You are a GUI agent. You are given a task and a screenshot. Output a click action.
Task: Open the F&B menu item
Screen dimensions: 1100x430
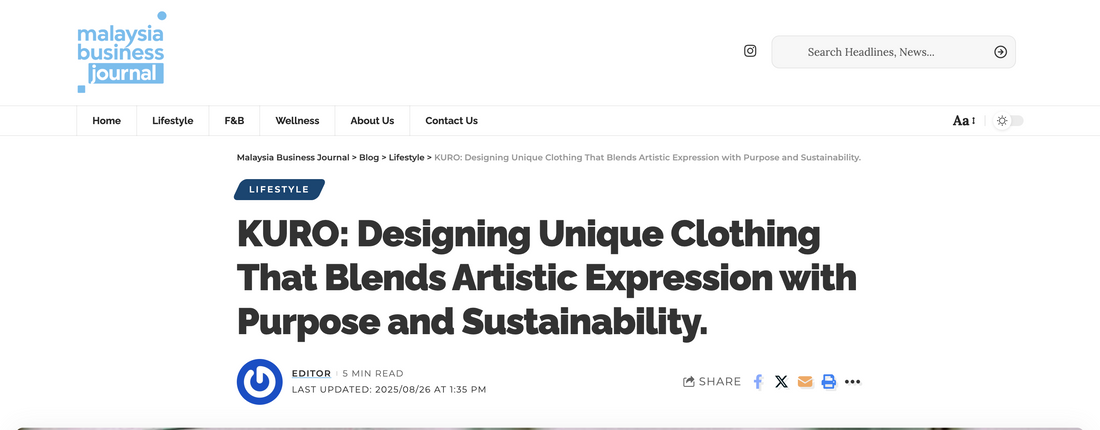(234, 121)
